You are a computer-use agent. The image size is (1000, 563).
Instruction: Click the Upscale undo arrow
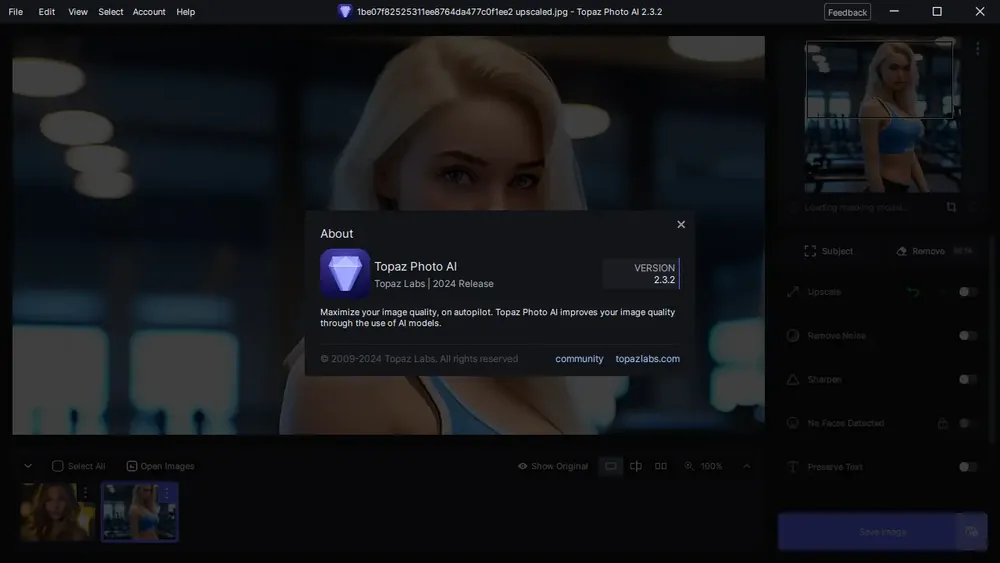[913, 292]
